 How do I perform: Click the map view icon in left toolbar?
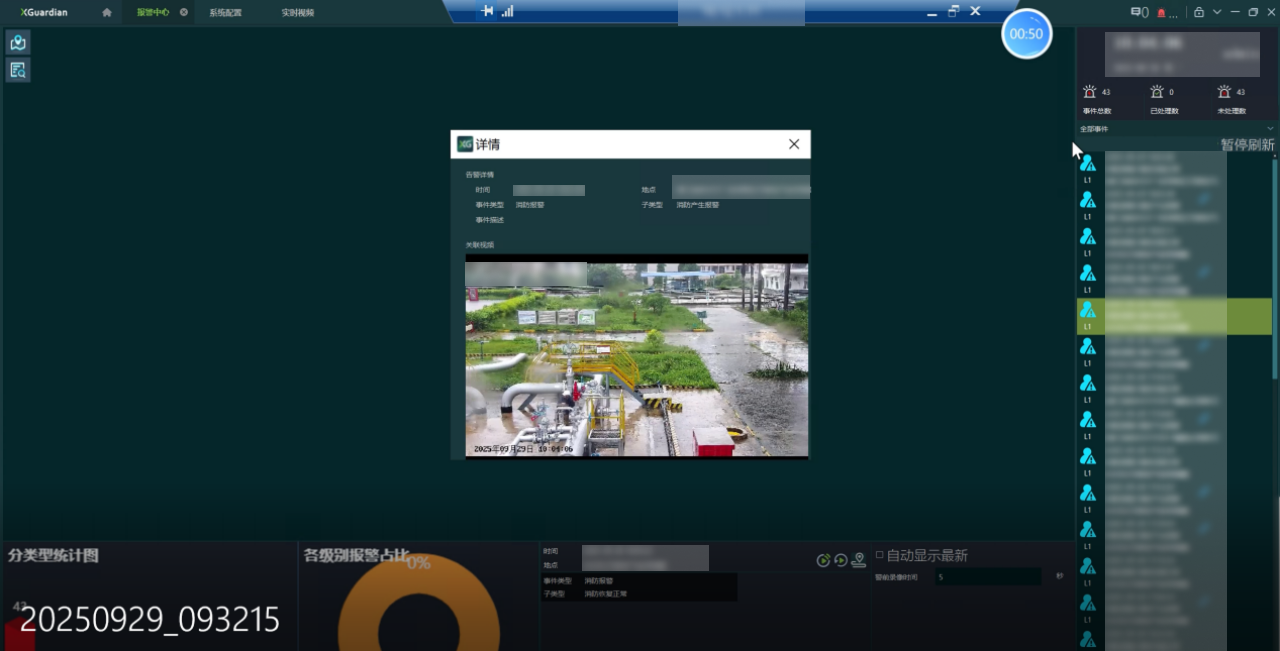coord(18,43)
